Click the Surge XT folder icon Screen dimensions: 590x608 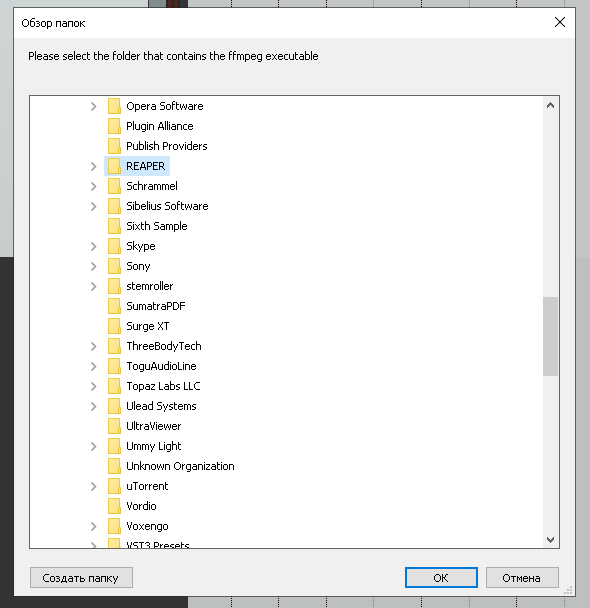[114, 326]
